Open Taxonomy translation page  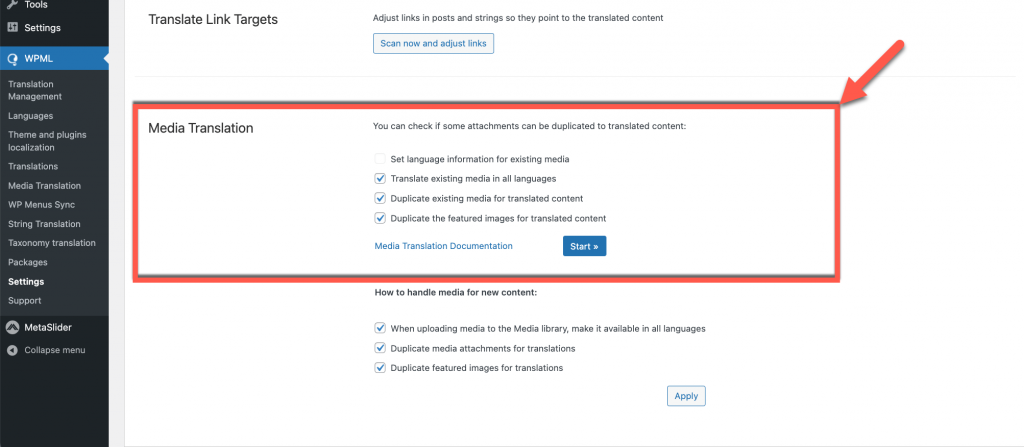[x=52, y=242]
